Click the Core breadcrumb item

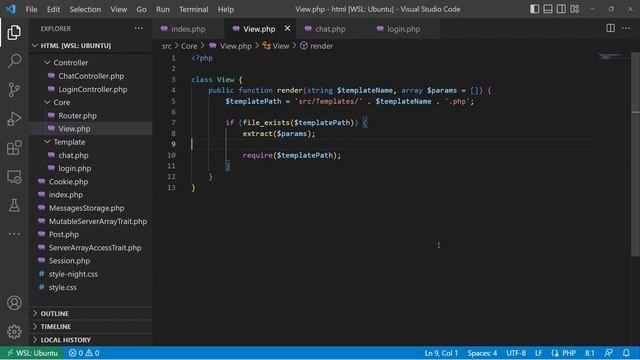tap(189, 46)
